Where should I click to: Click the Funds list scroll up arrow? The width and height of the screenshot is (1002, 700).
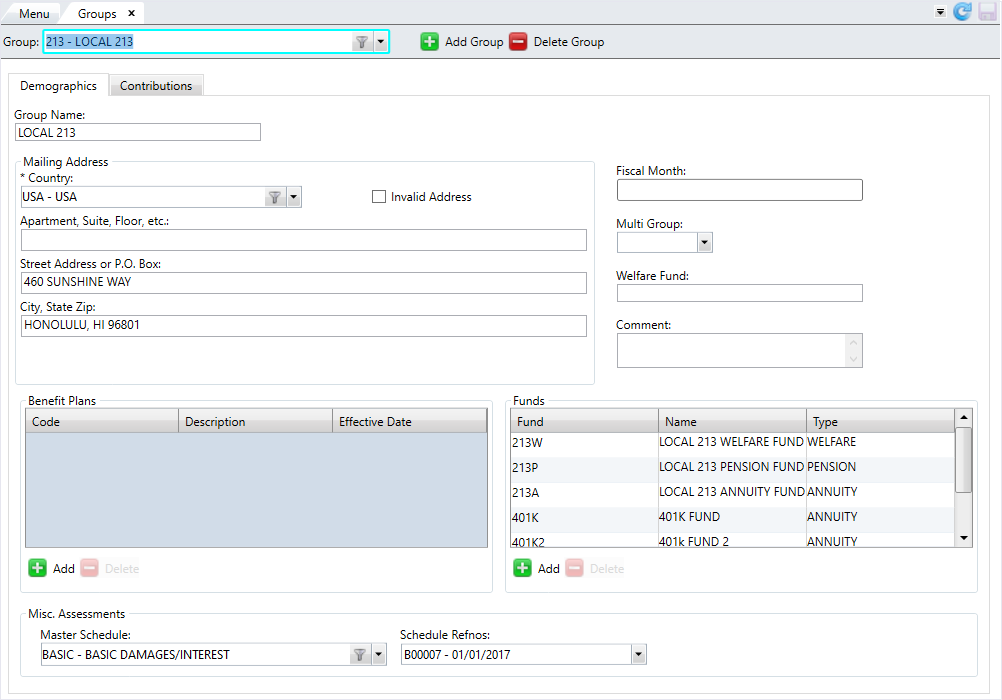coord(964,418)
